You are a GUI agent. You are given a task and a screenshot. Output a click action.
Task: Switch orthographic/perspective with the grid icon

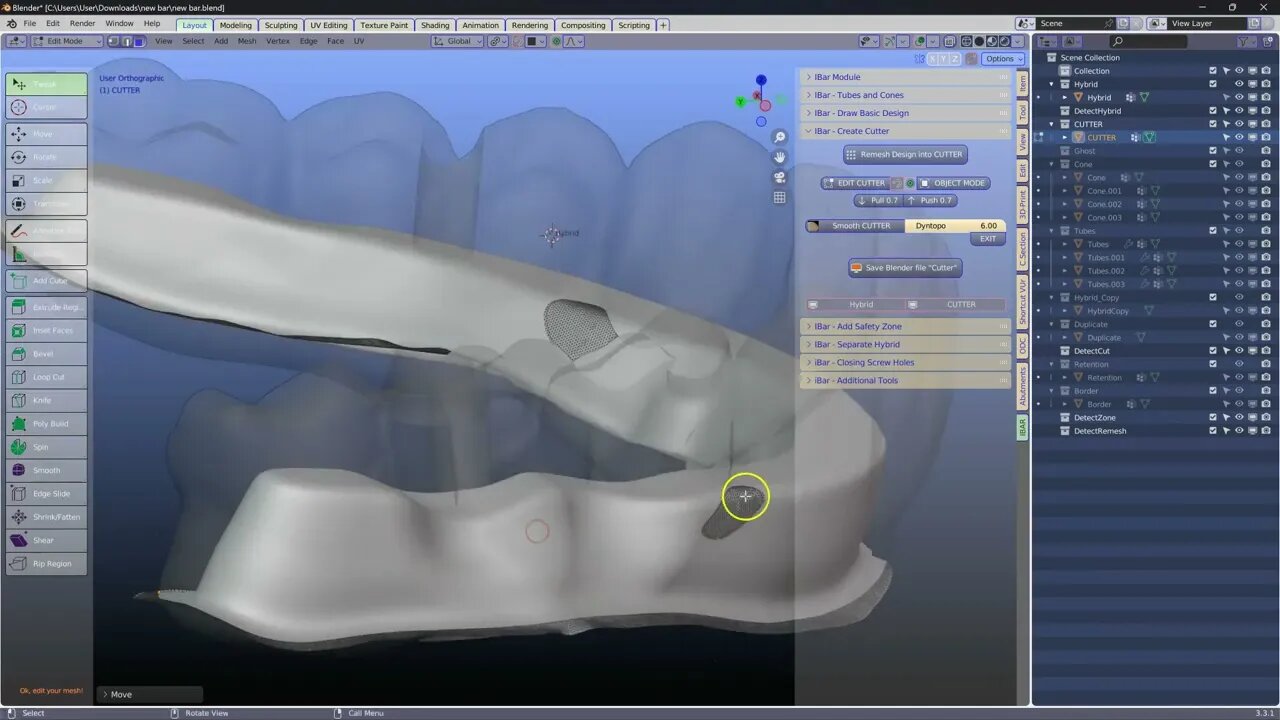click(x=780, y=198)
